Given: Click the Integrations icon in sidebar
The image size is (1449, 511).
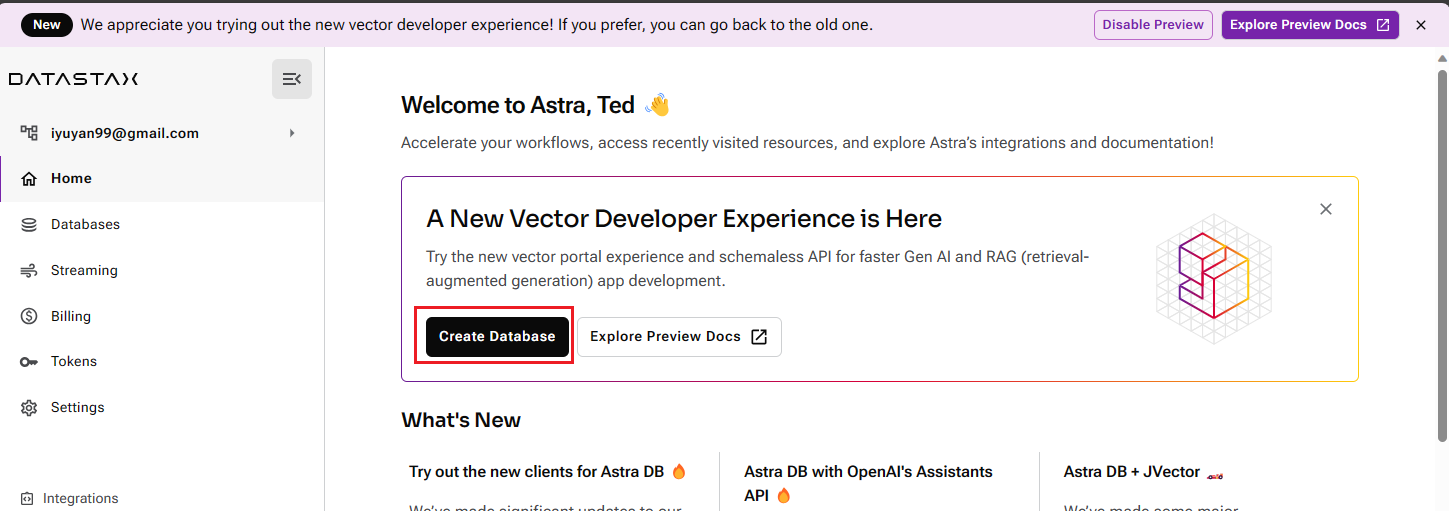Looking at the screenshot, I should (x=27, y=499).
